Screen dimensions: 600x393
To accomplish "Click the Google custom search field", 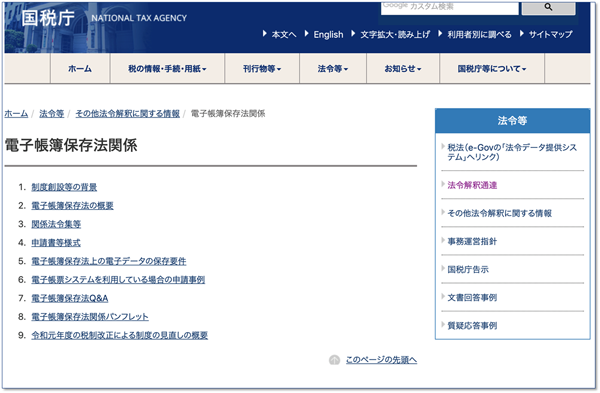I will 450,8.
